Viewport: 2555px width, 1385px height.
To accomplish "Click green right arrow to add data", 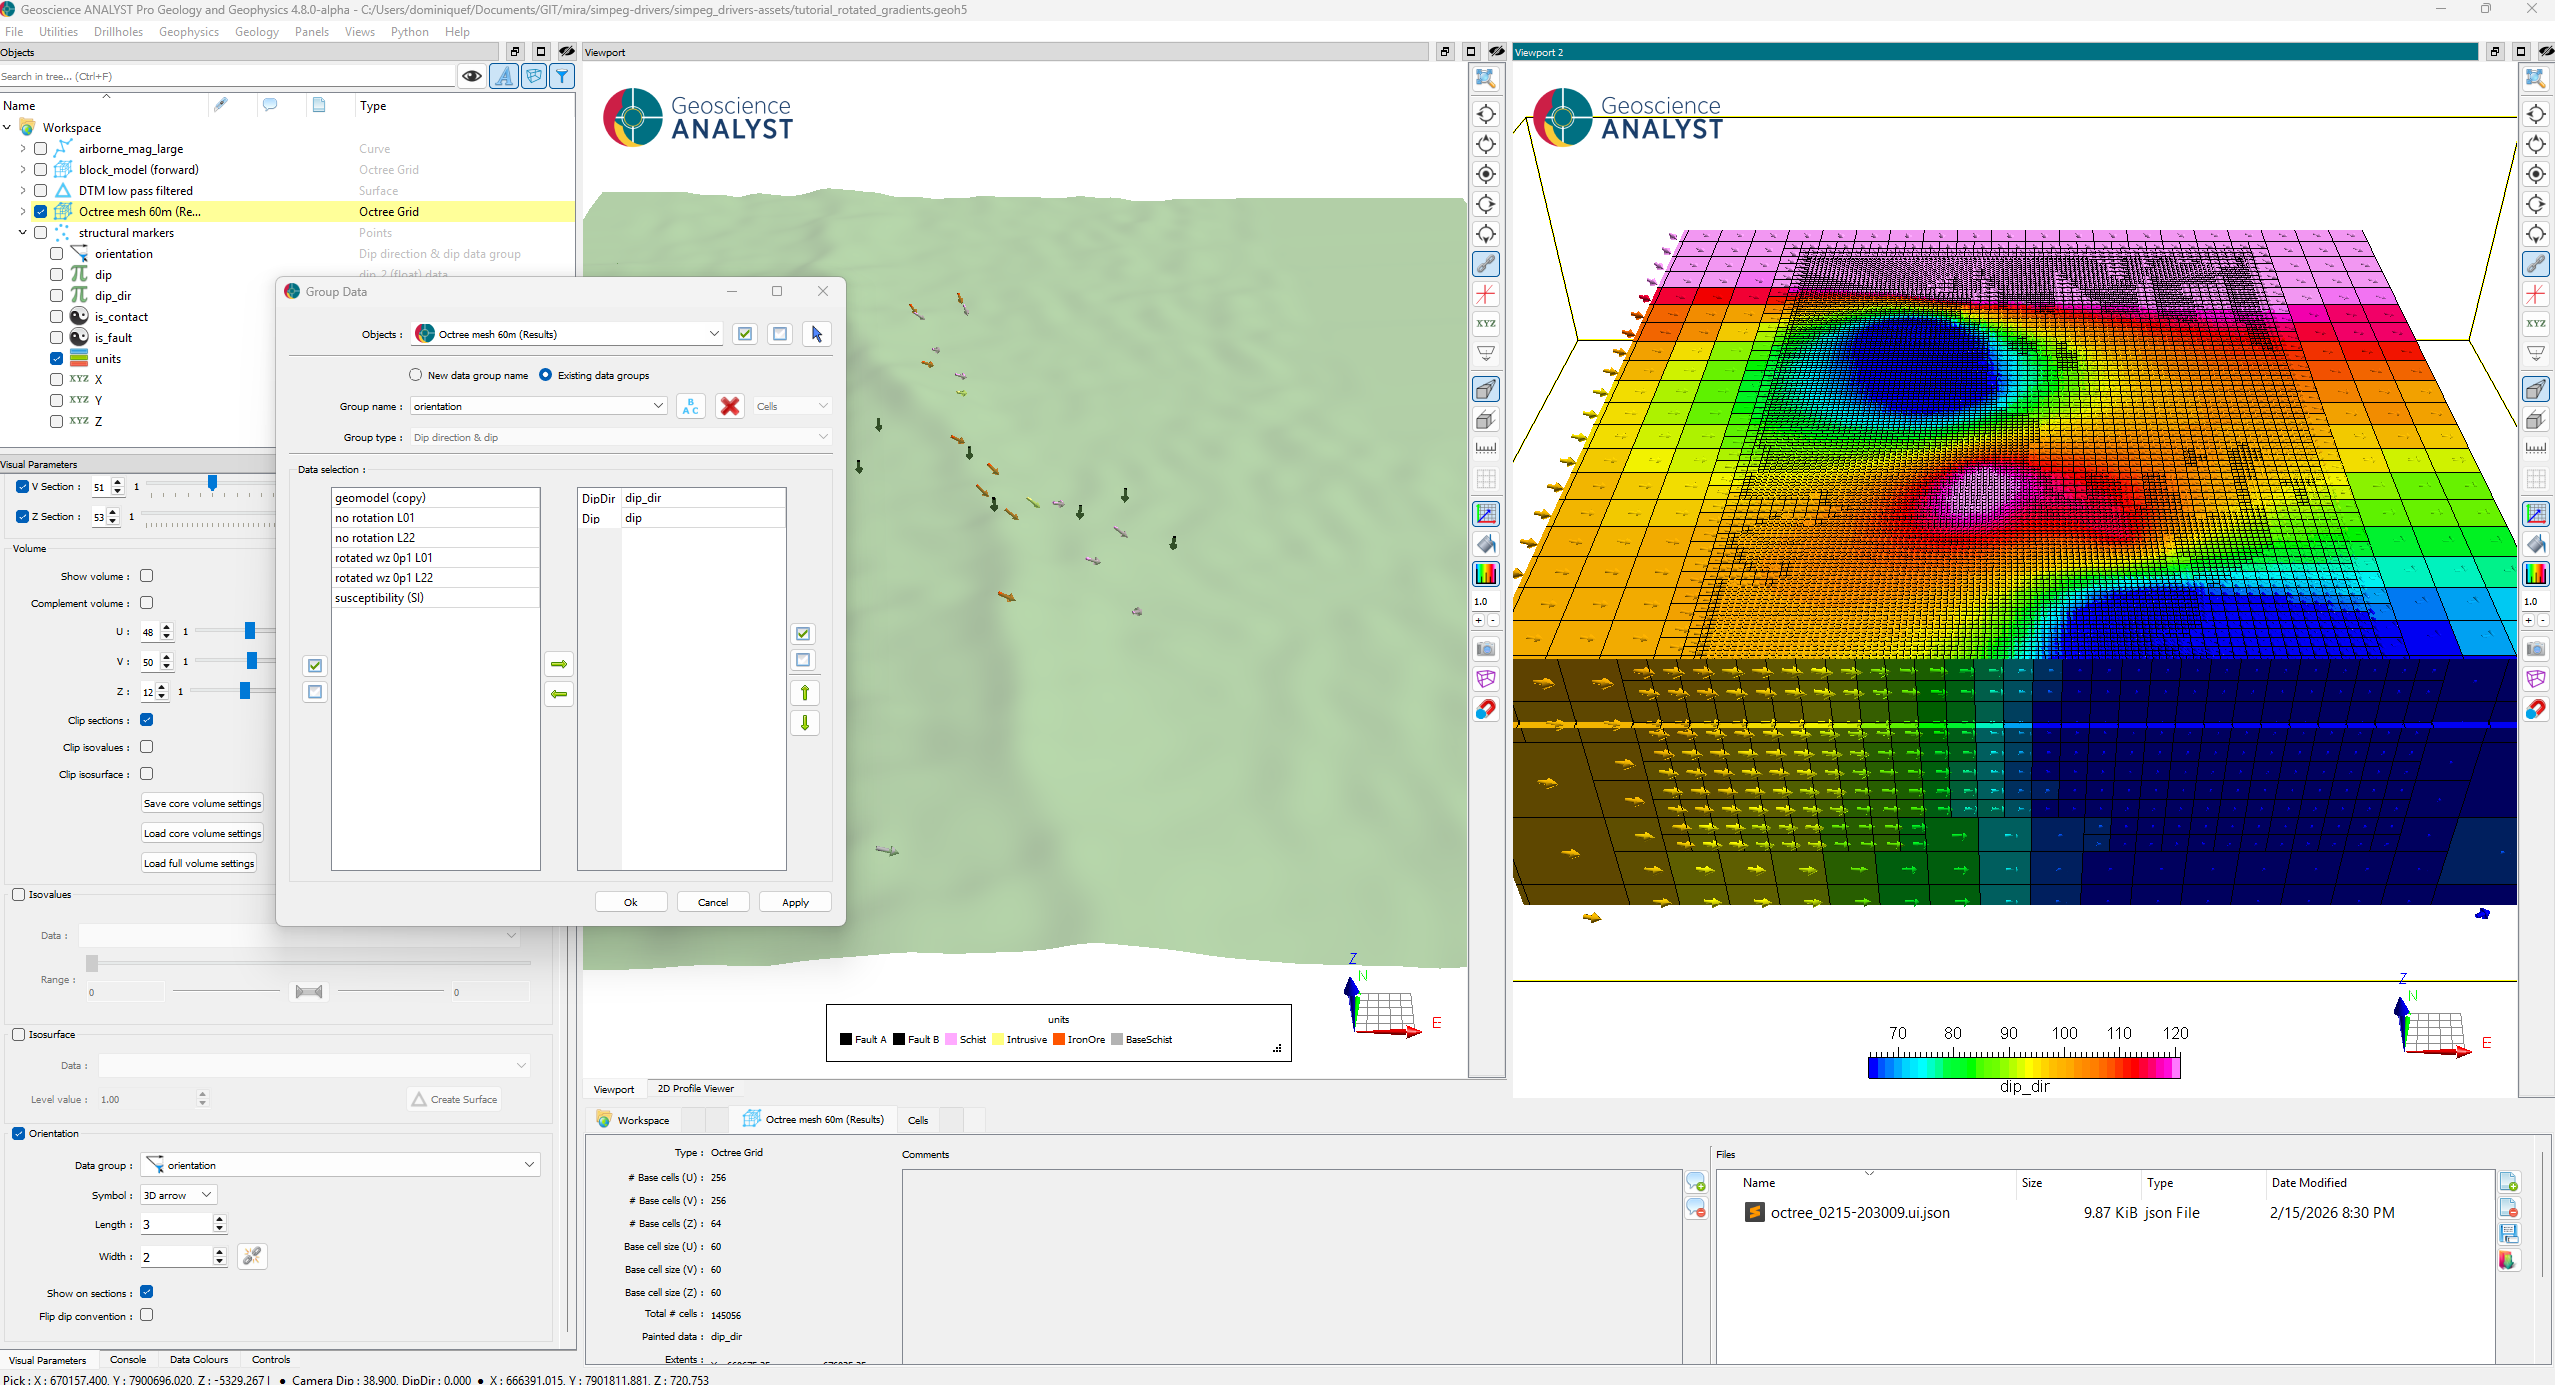I will click(559, 664).
